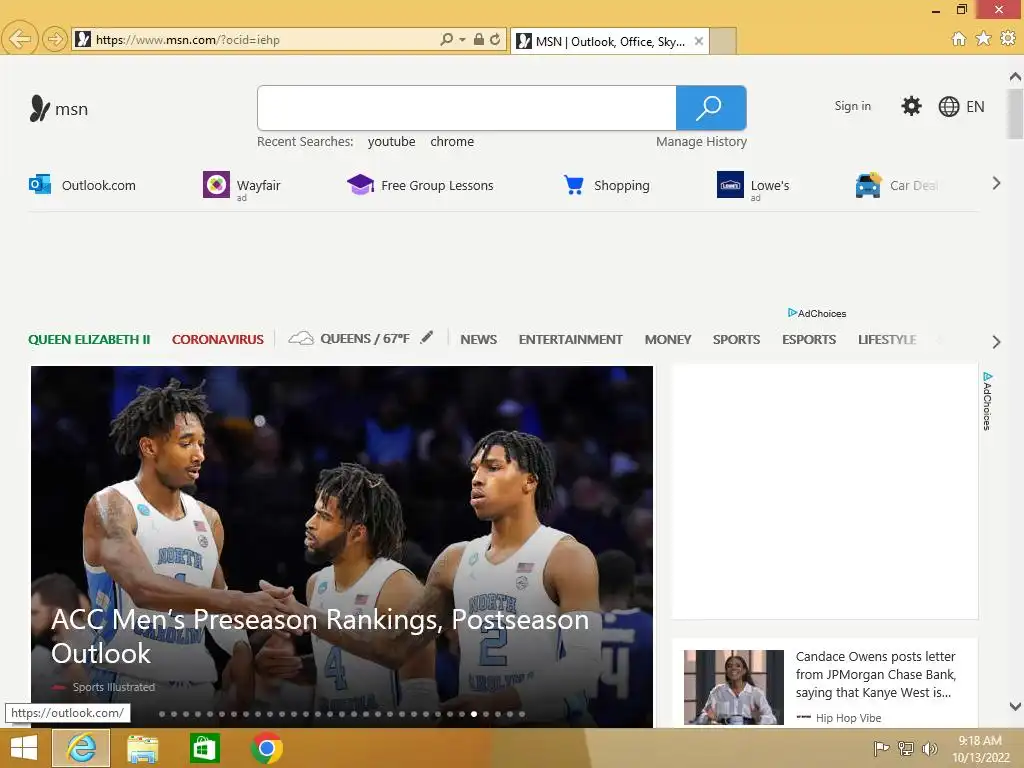Close the MSN browser tab
This screenshot has width=1024, height=768.
pos(698,41)
